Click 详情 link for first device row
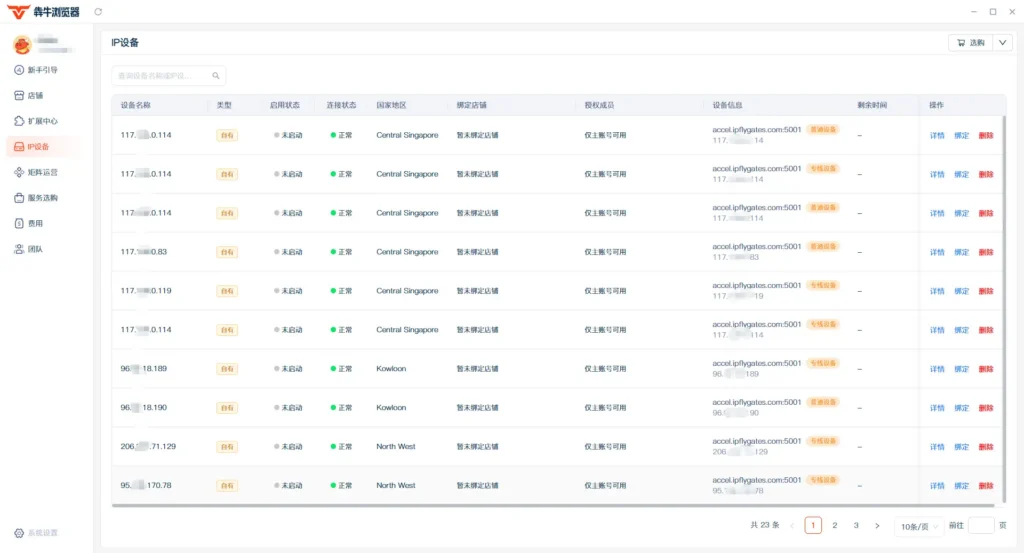Screen dimensions: 1024x553 937,136
